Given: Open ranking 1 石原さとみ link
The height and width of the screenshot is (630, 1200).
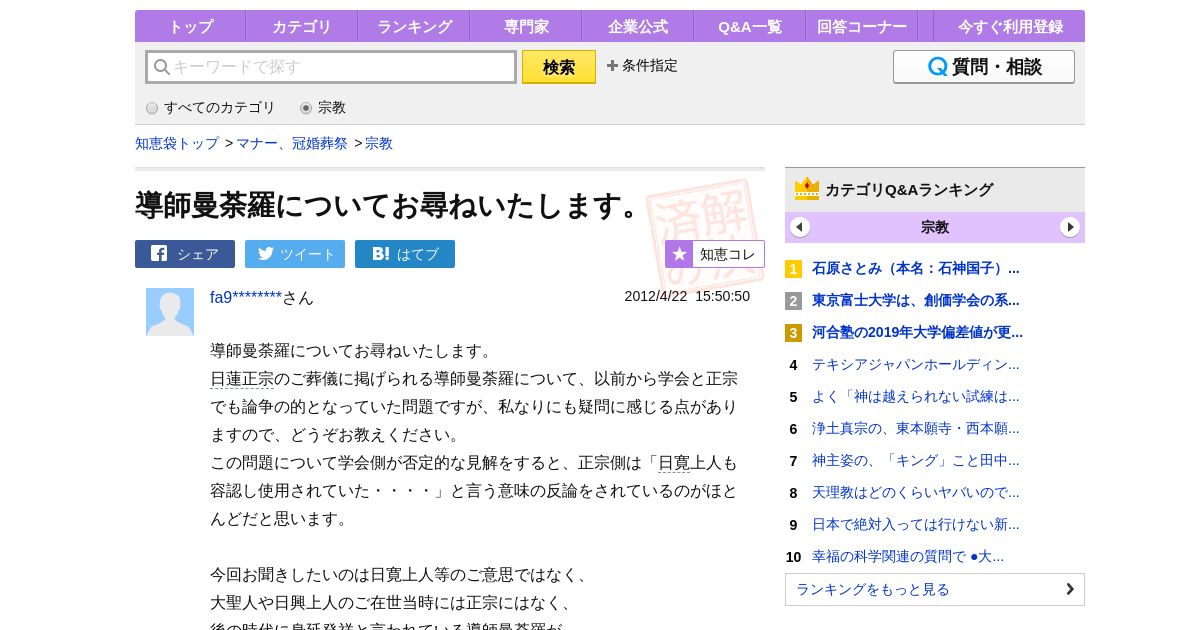Looking at the screenshot, I should pyautogui.click(x=916, y=268).
